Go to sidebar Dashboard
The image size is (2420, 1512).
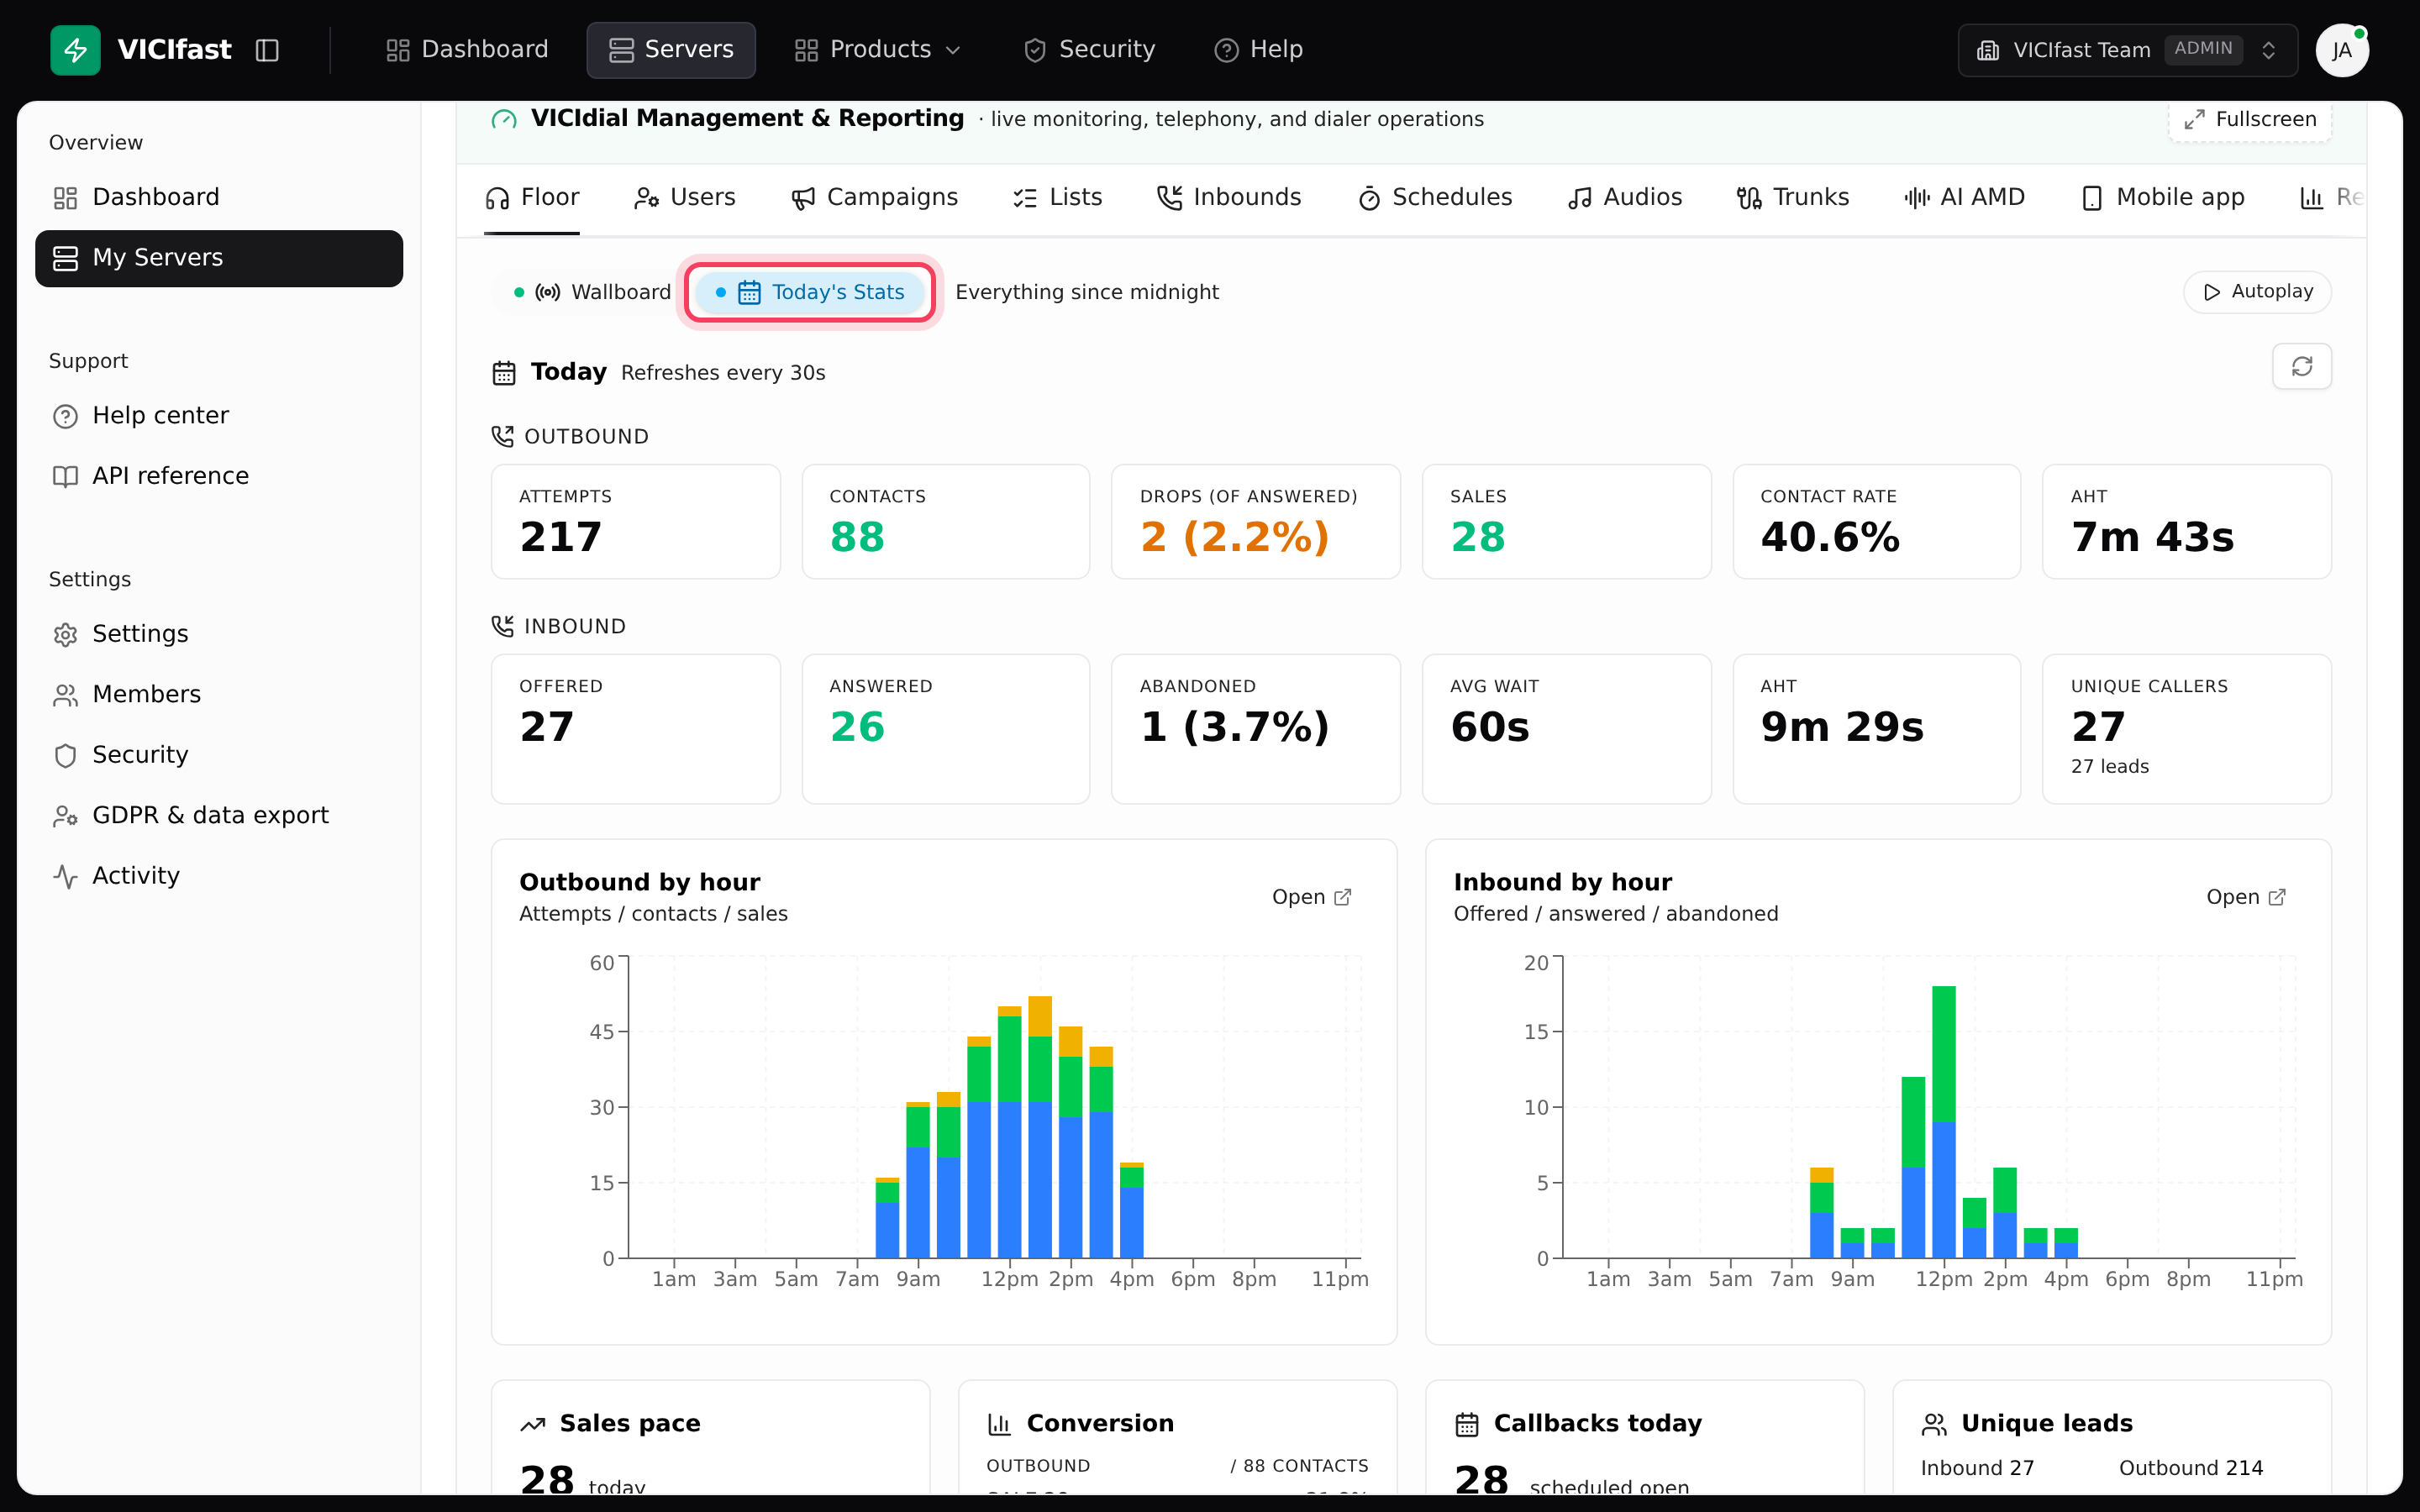(219, 198)
